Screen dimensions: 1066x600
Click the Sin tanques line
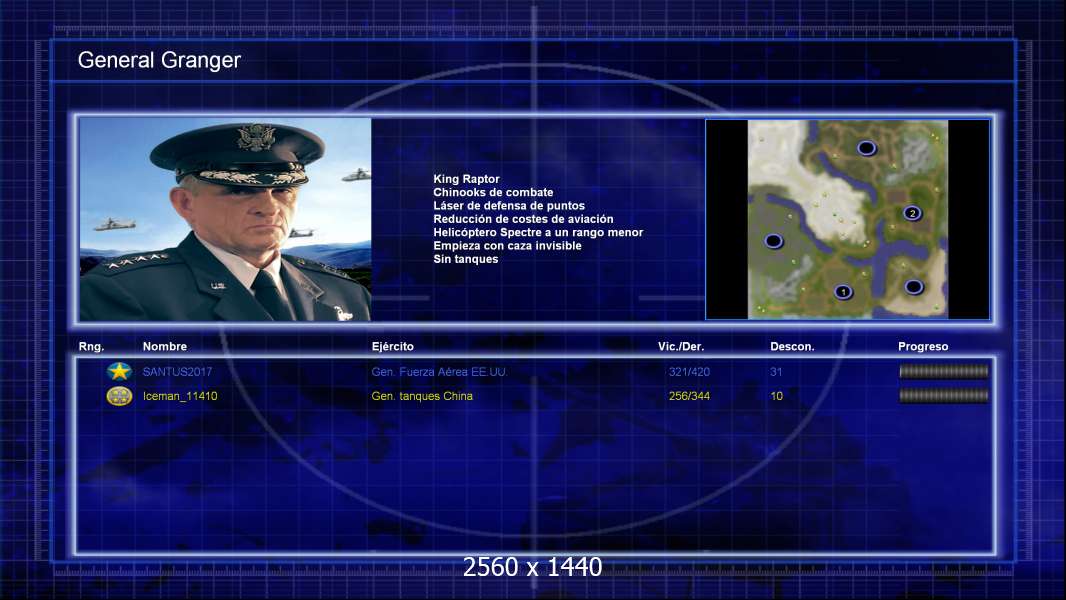[x=466, y=259]
